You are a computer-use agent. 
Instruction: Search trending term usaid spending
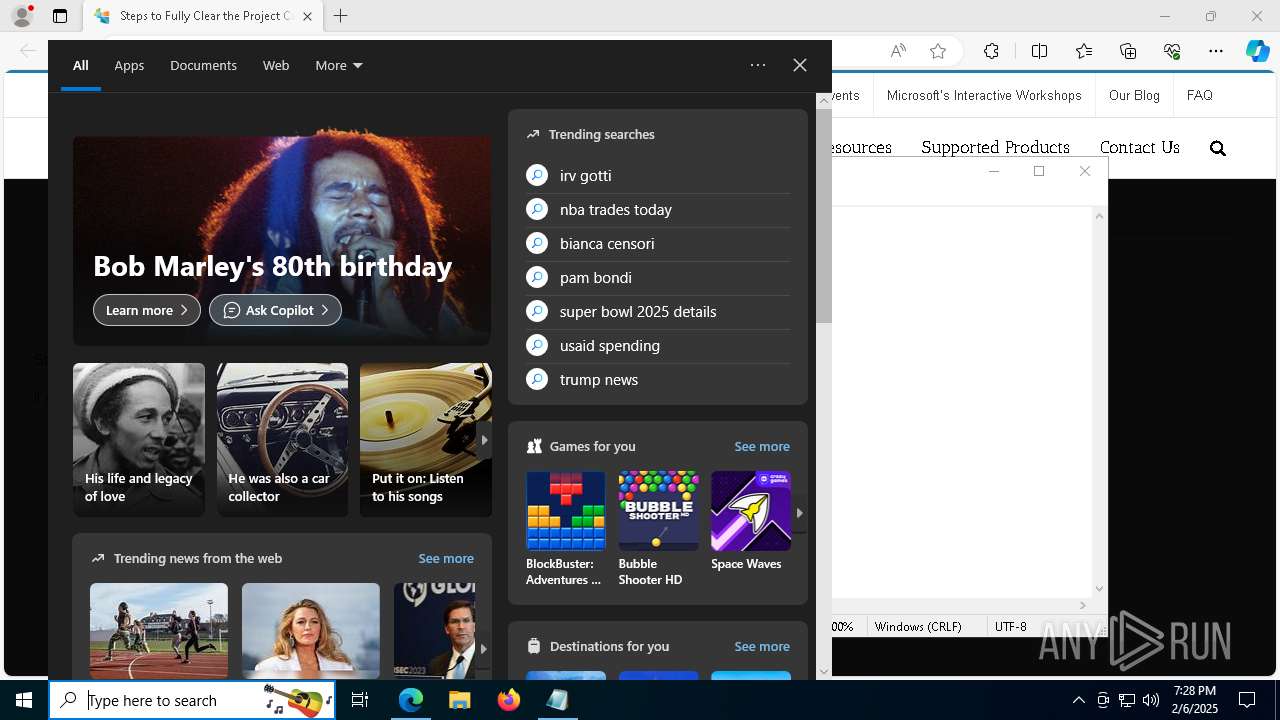[x=658, y=345]
